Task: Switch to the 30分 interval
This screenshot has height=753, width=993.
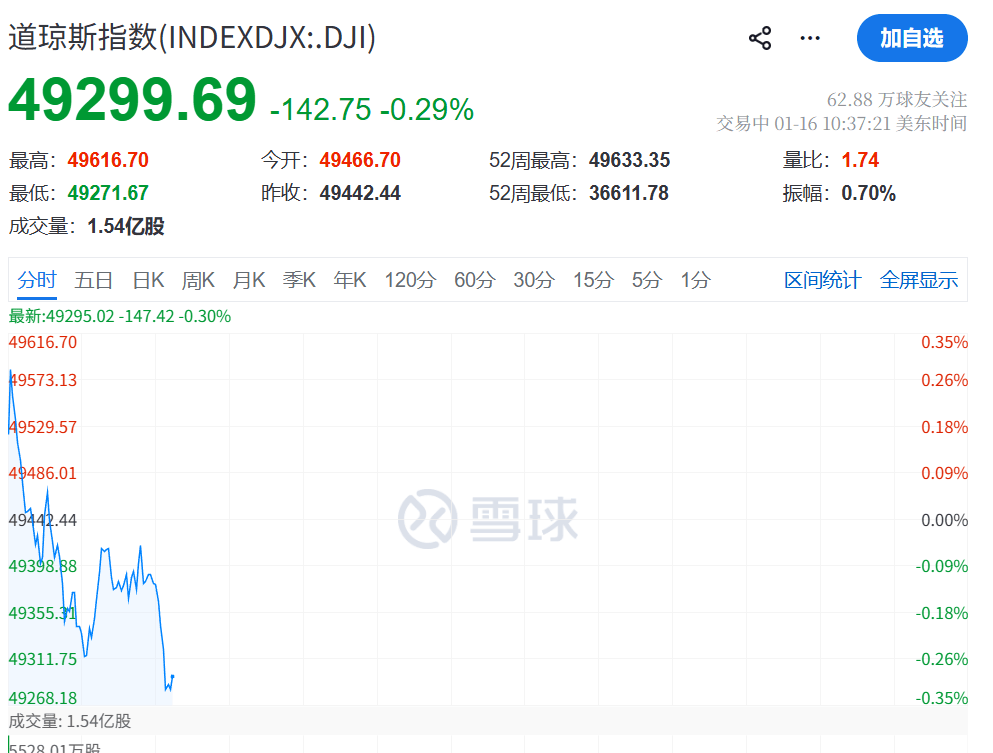Action: [x=533, y=280]
